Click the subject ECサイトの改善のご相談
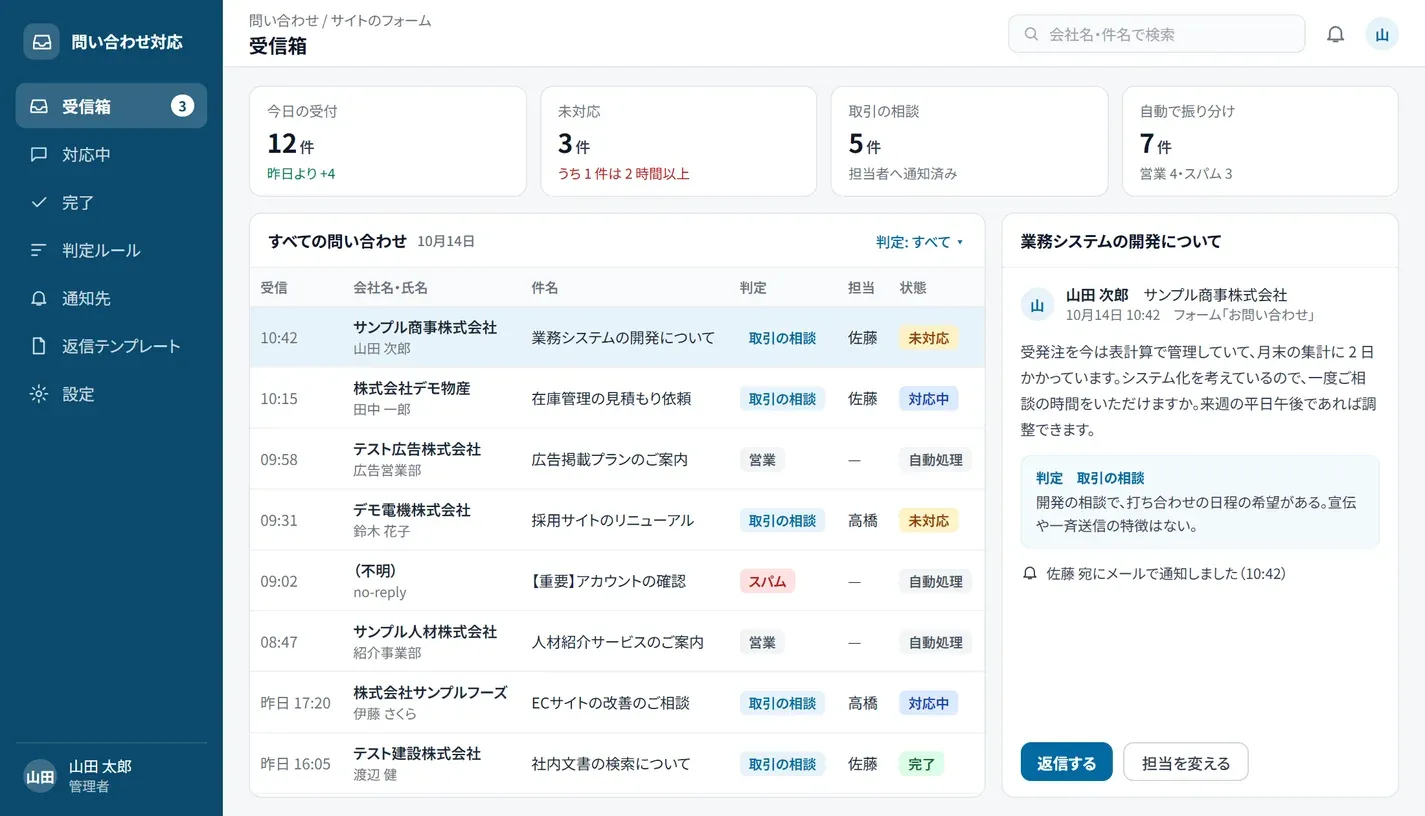The width and height of the screenshot is (1425, 816). (x=610, y=704)
